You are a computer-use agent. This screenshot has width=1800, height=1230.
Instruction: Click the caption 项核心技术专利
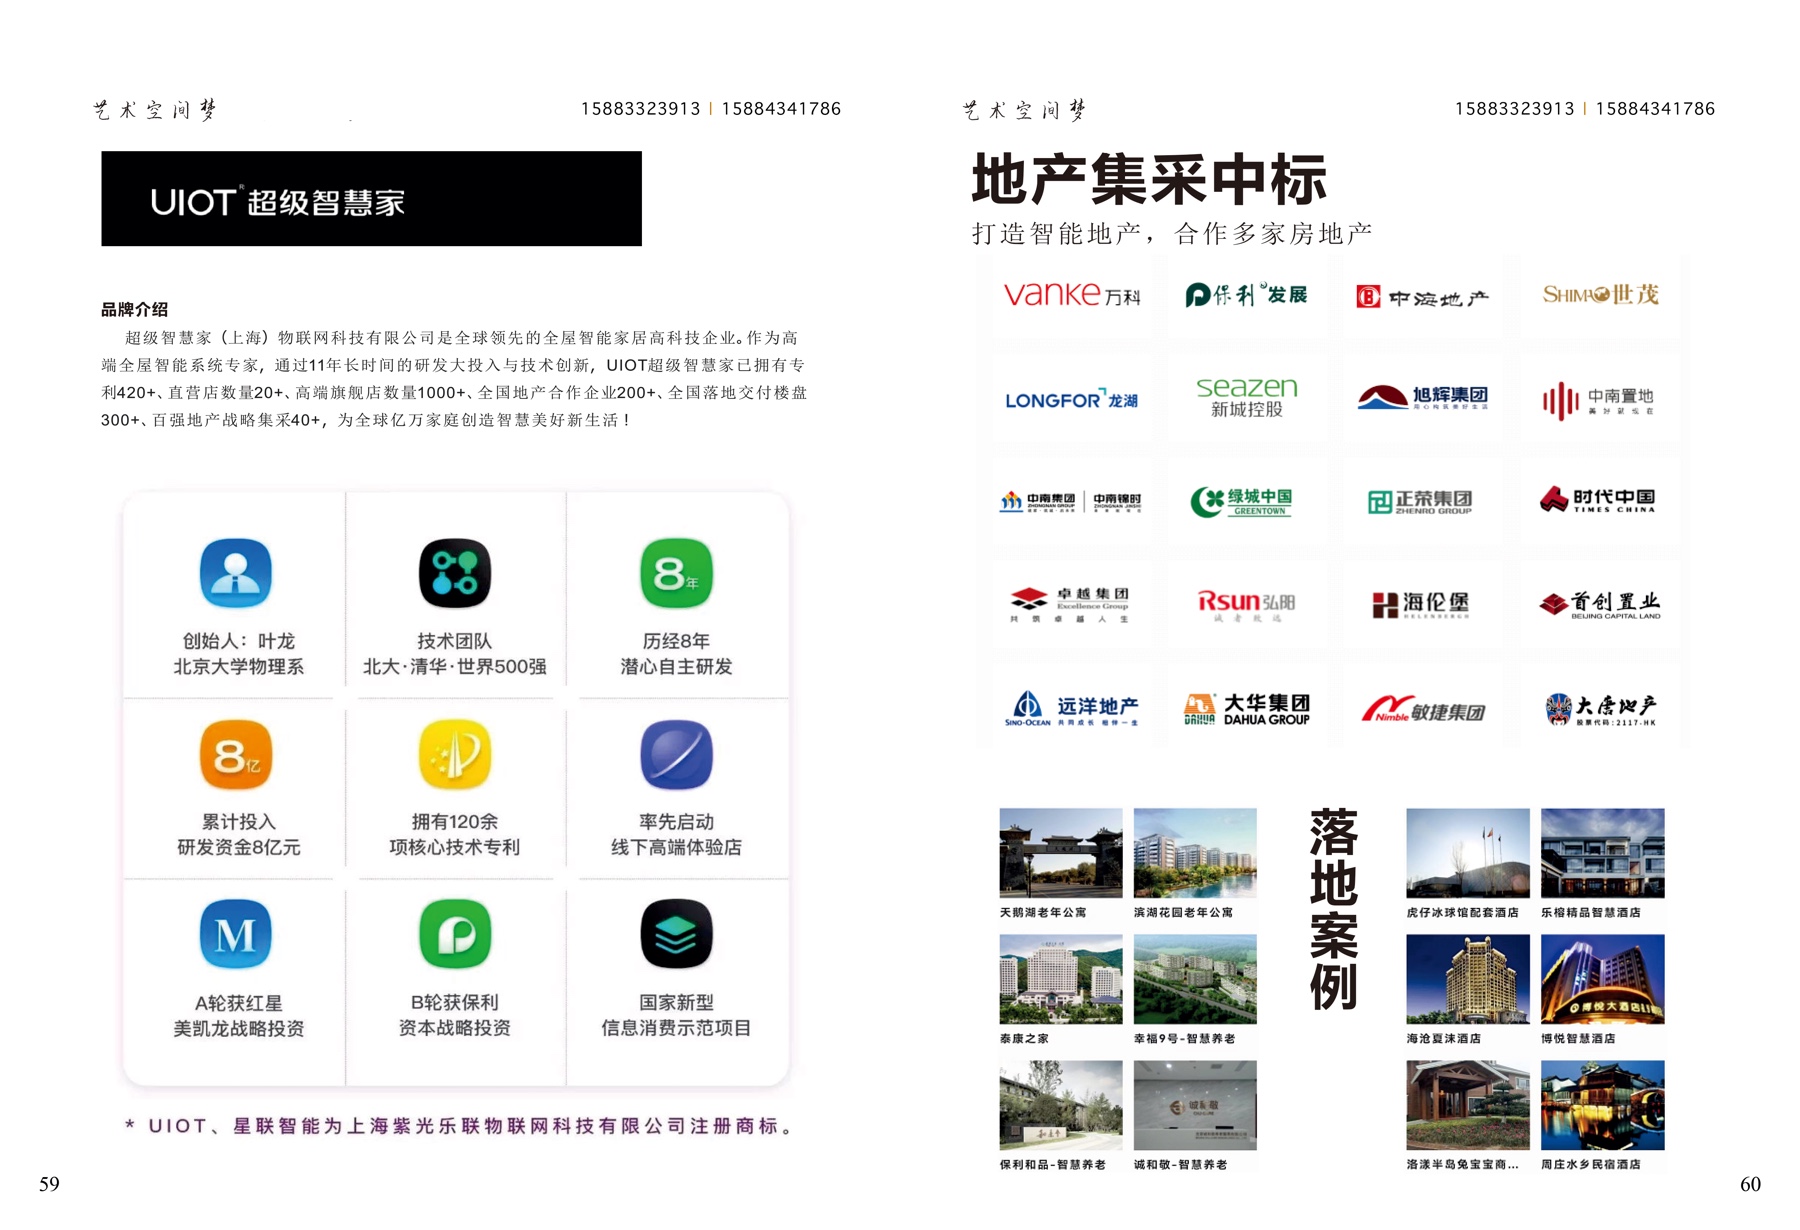click(x=455, y=847)
